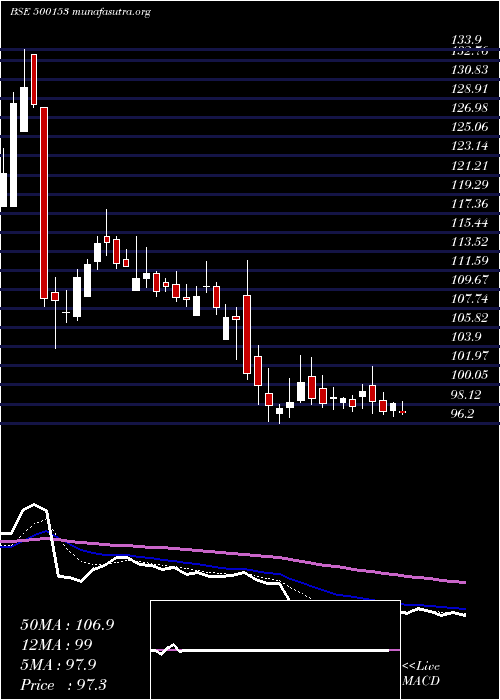Click the last small red candlestick at the right end
Image resolution: width=500 pixels, height=700 pixels.
click(402, 412)
